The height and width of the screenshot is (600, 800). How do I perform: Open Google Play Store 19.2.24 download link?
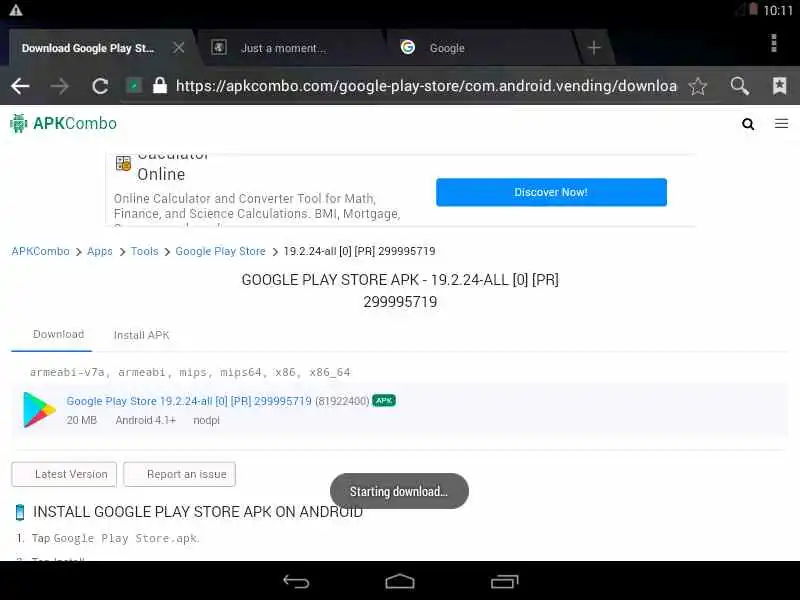[189, 401]
